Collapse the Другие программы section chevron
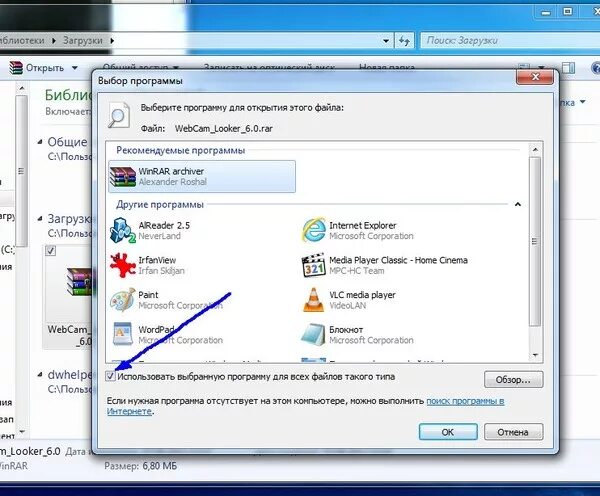Image resolution: width=600 pixels, height=496 pixels. (518, 204)
